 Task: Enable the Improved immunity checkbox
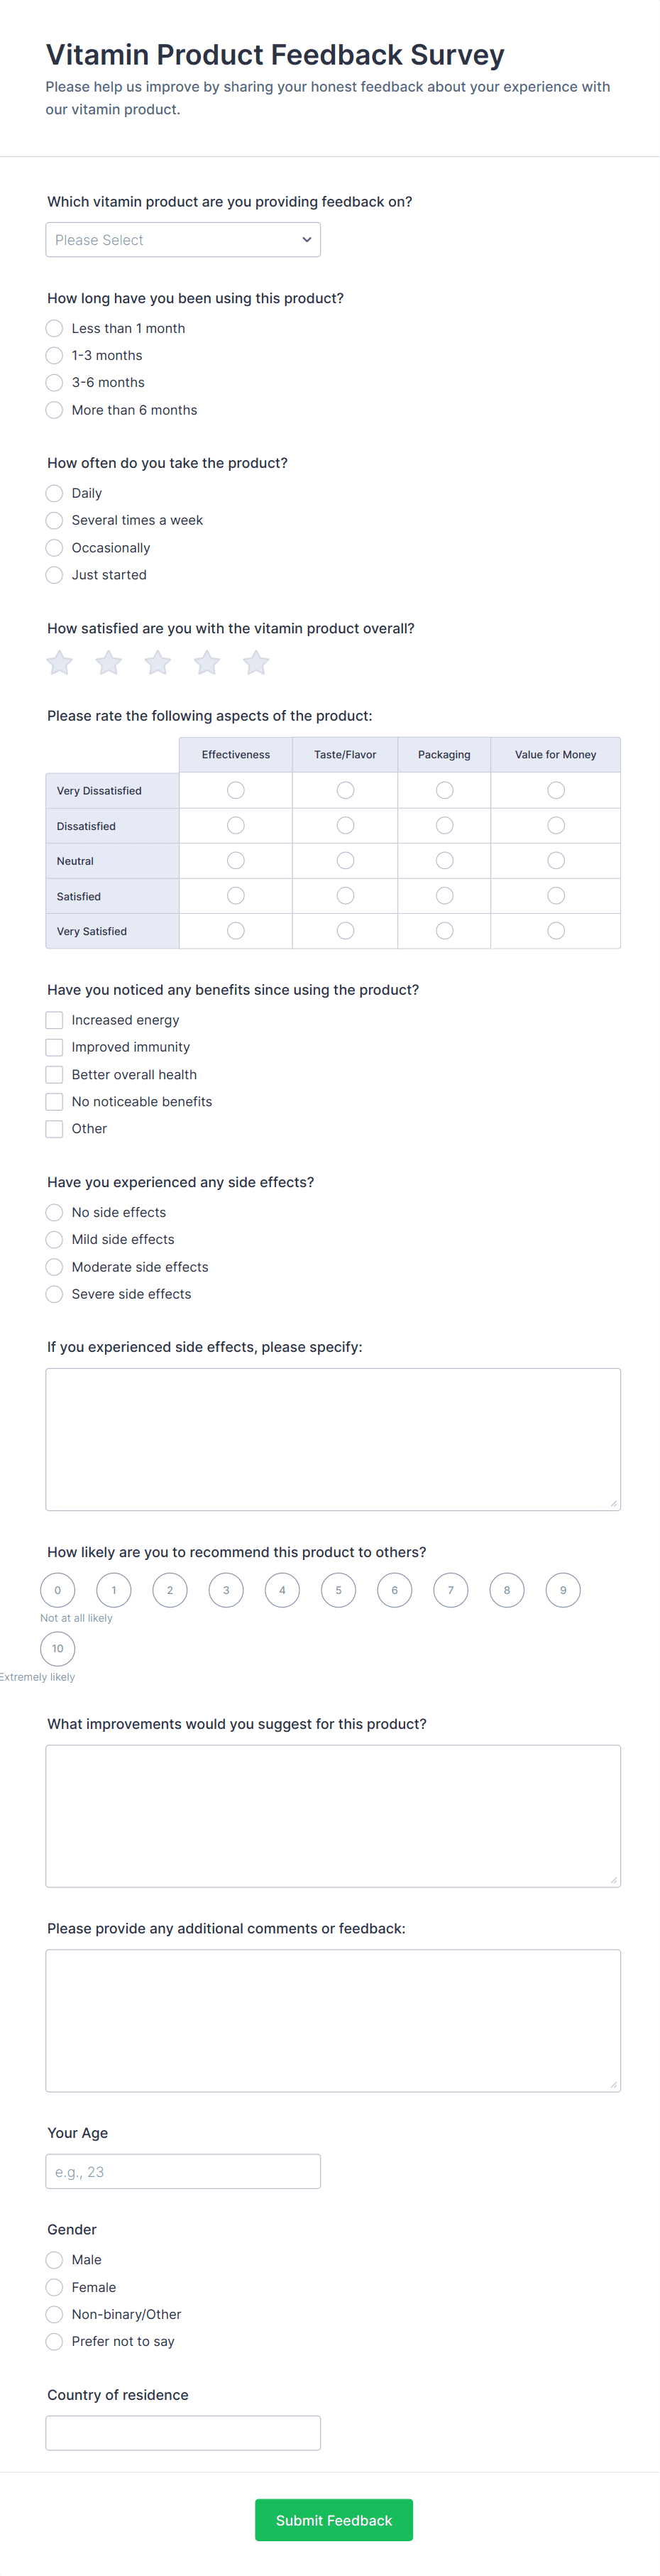(54, 1047)
